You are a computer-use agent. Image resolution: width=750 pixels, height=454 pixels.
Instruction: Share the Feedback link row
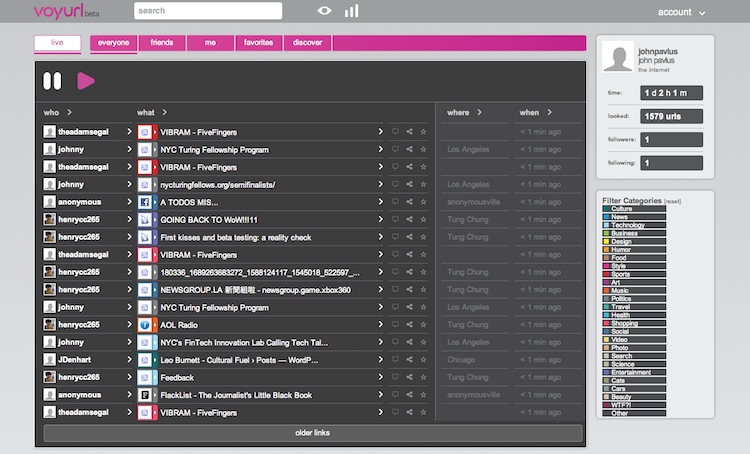coord(409,377)
